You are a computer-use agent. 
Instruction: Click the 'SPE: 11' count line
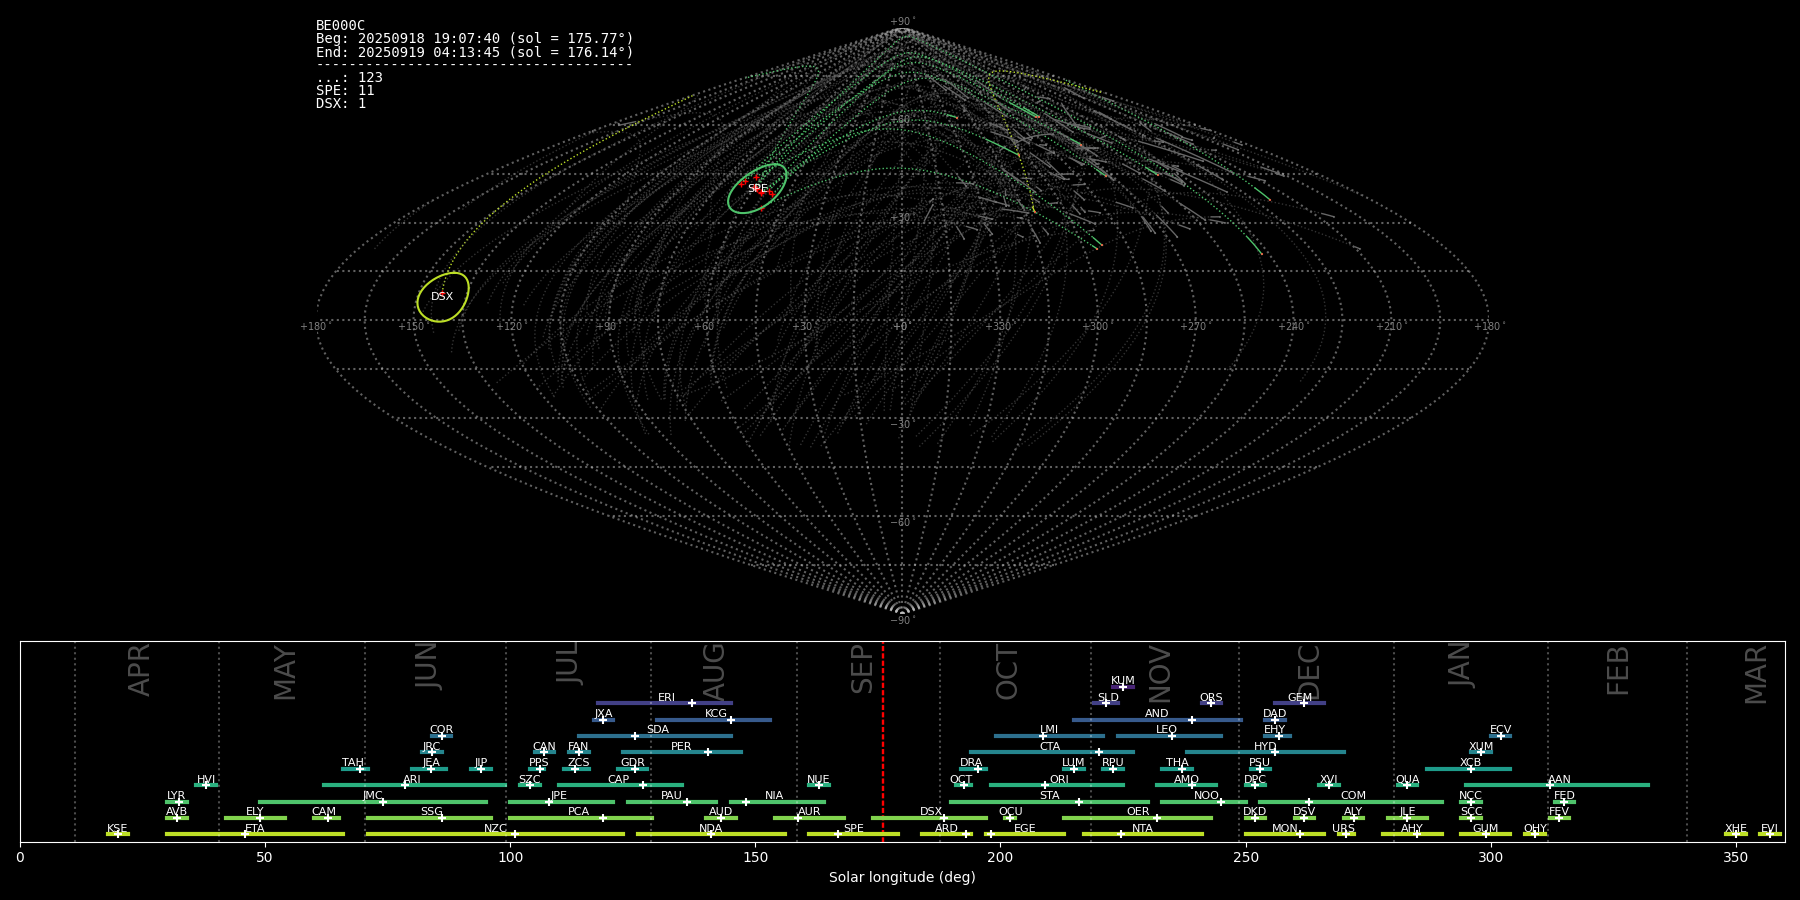pyautogui.click(x=345, y=91)
